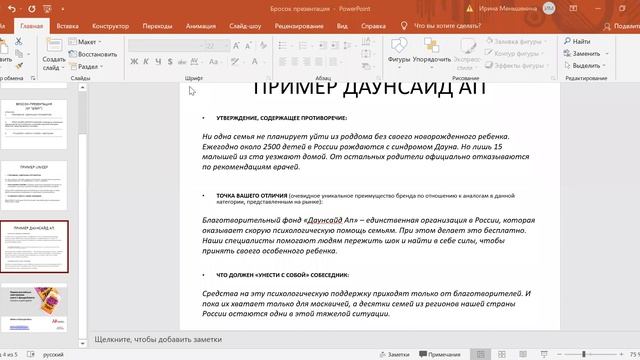Viewport: 640px width, 360px height.
Task: Decrease font size icon
Action: click(x=248, y=46)
